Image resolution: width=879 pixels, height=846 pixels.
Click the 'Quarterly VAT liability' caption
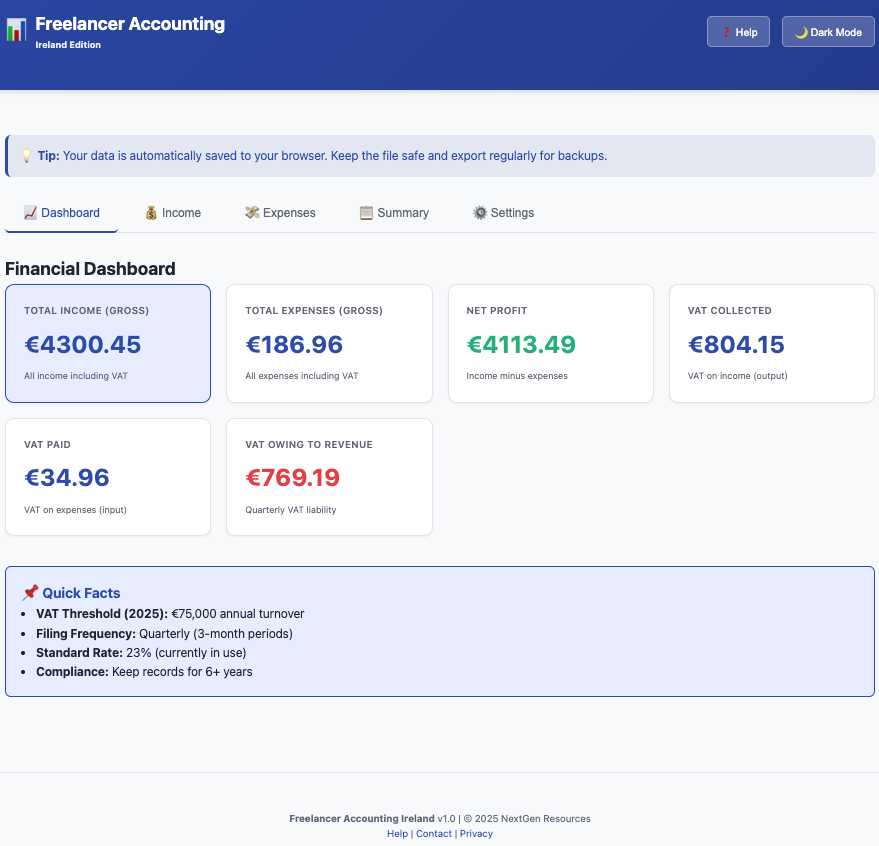click(x=291, y=510)
